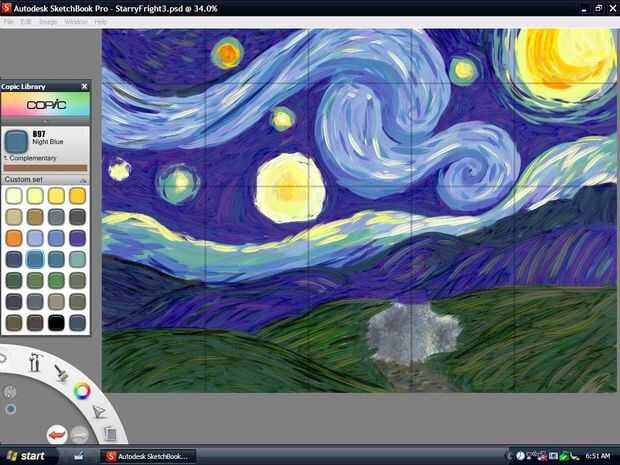620x465 pixels.
Task: Pick the dark brown swatch in the bottom row
Action: click(x=35, y=323)
